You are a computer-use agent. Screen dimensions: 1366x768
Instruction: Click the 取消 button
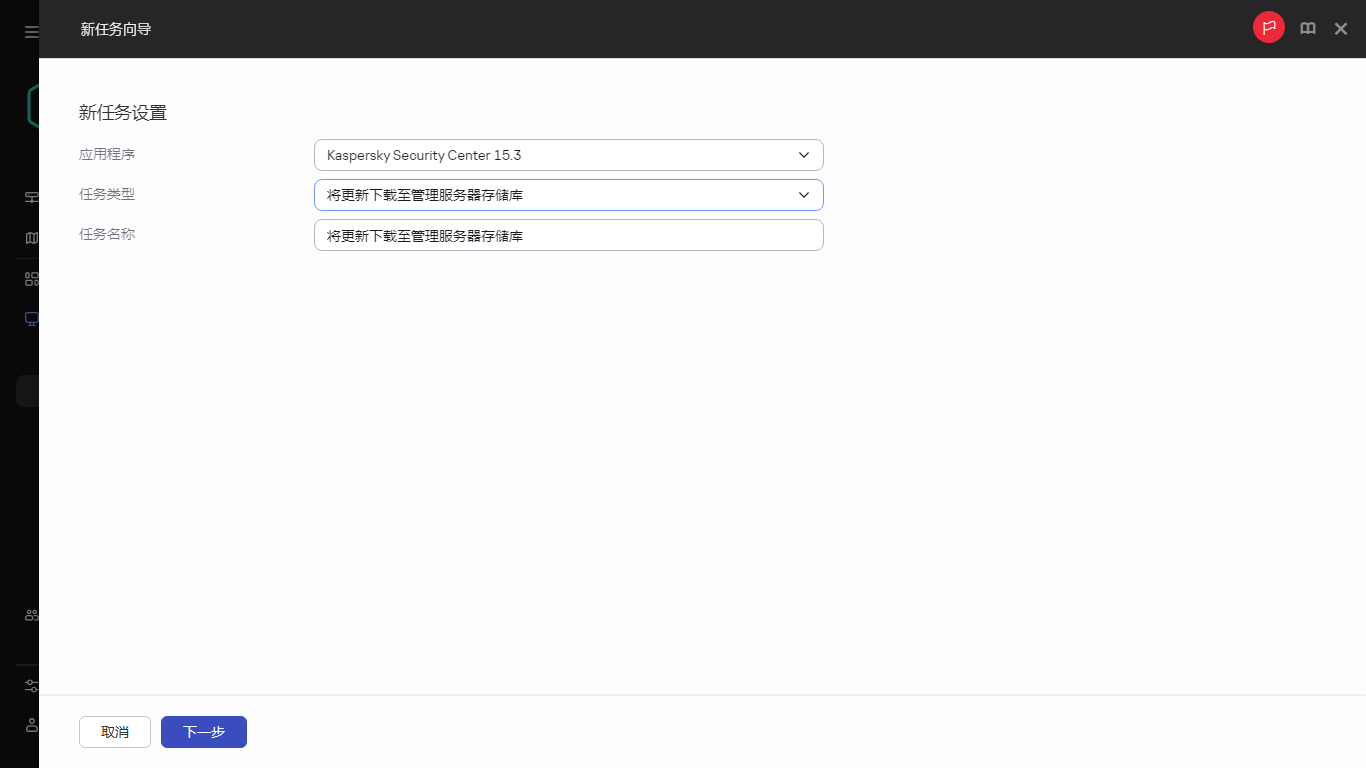(114, 731)
